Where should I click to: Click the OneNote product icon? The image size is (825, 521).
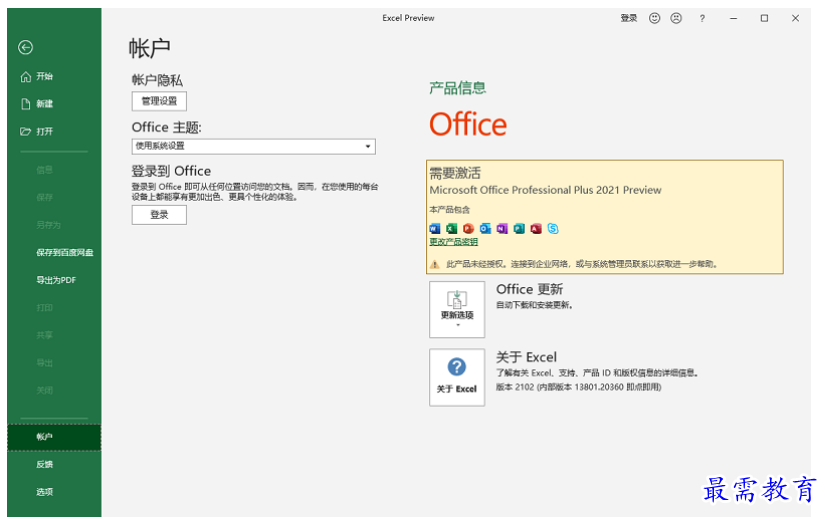(502, 228)
